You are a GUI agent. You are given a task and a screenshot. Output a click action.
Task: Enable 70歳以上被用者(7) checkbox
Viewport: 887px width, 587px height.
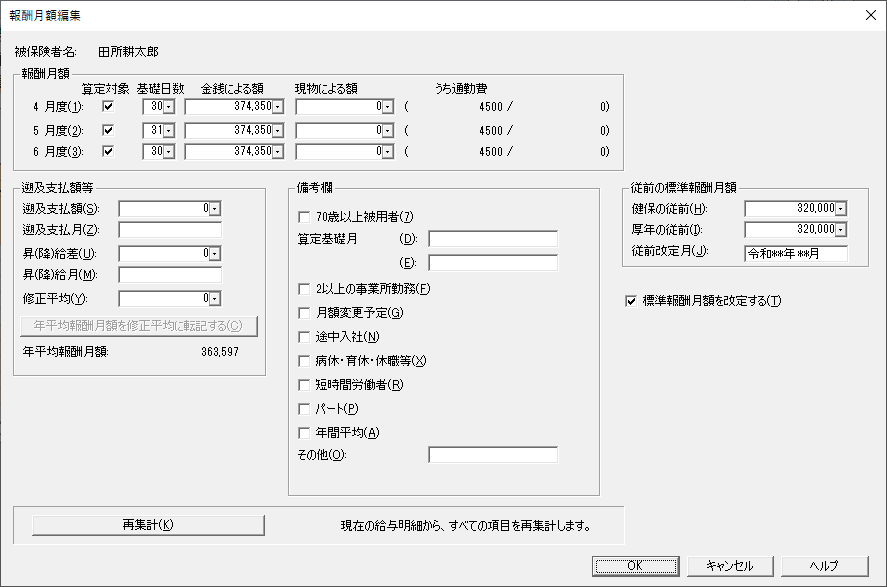[304, 217]
